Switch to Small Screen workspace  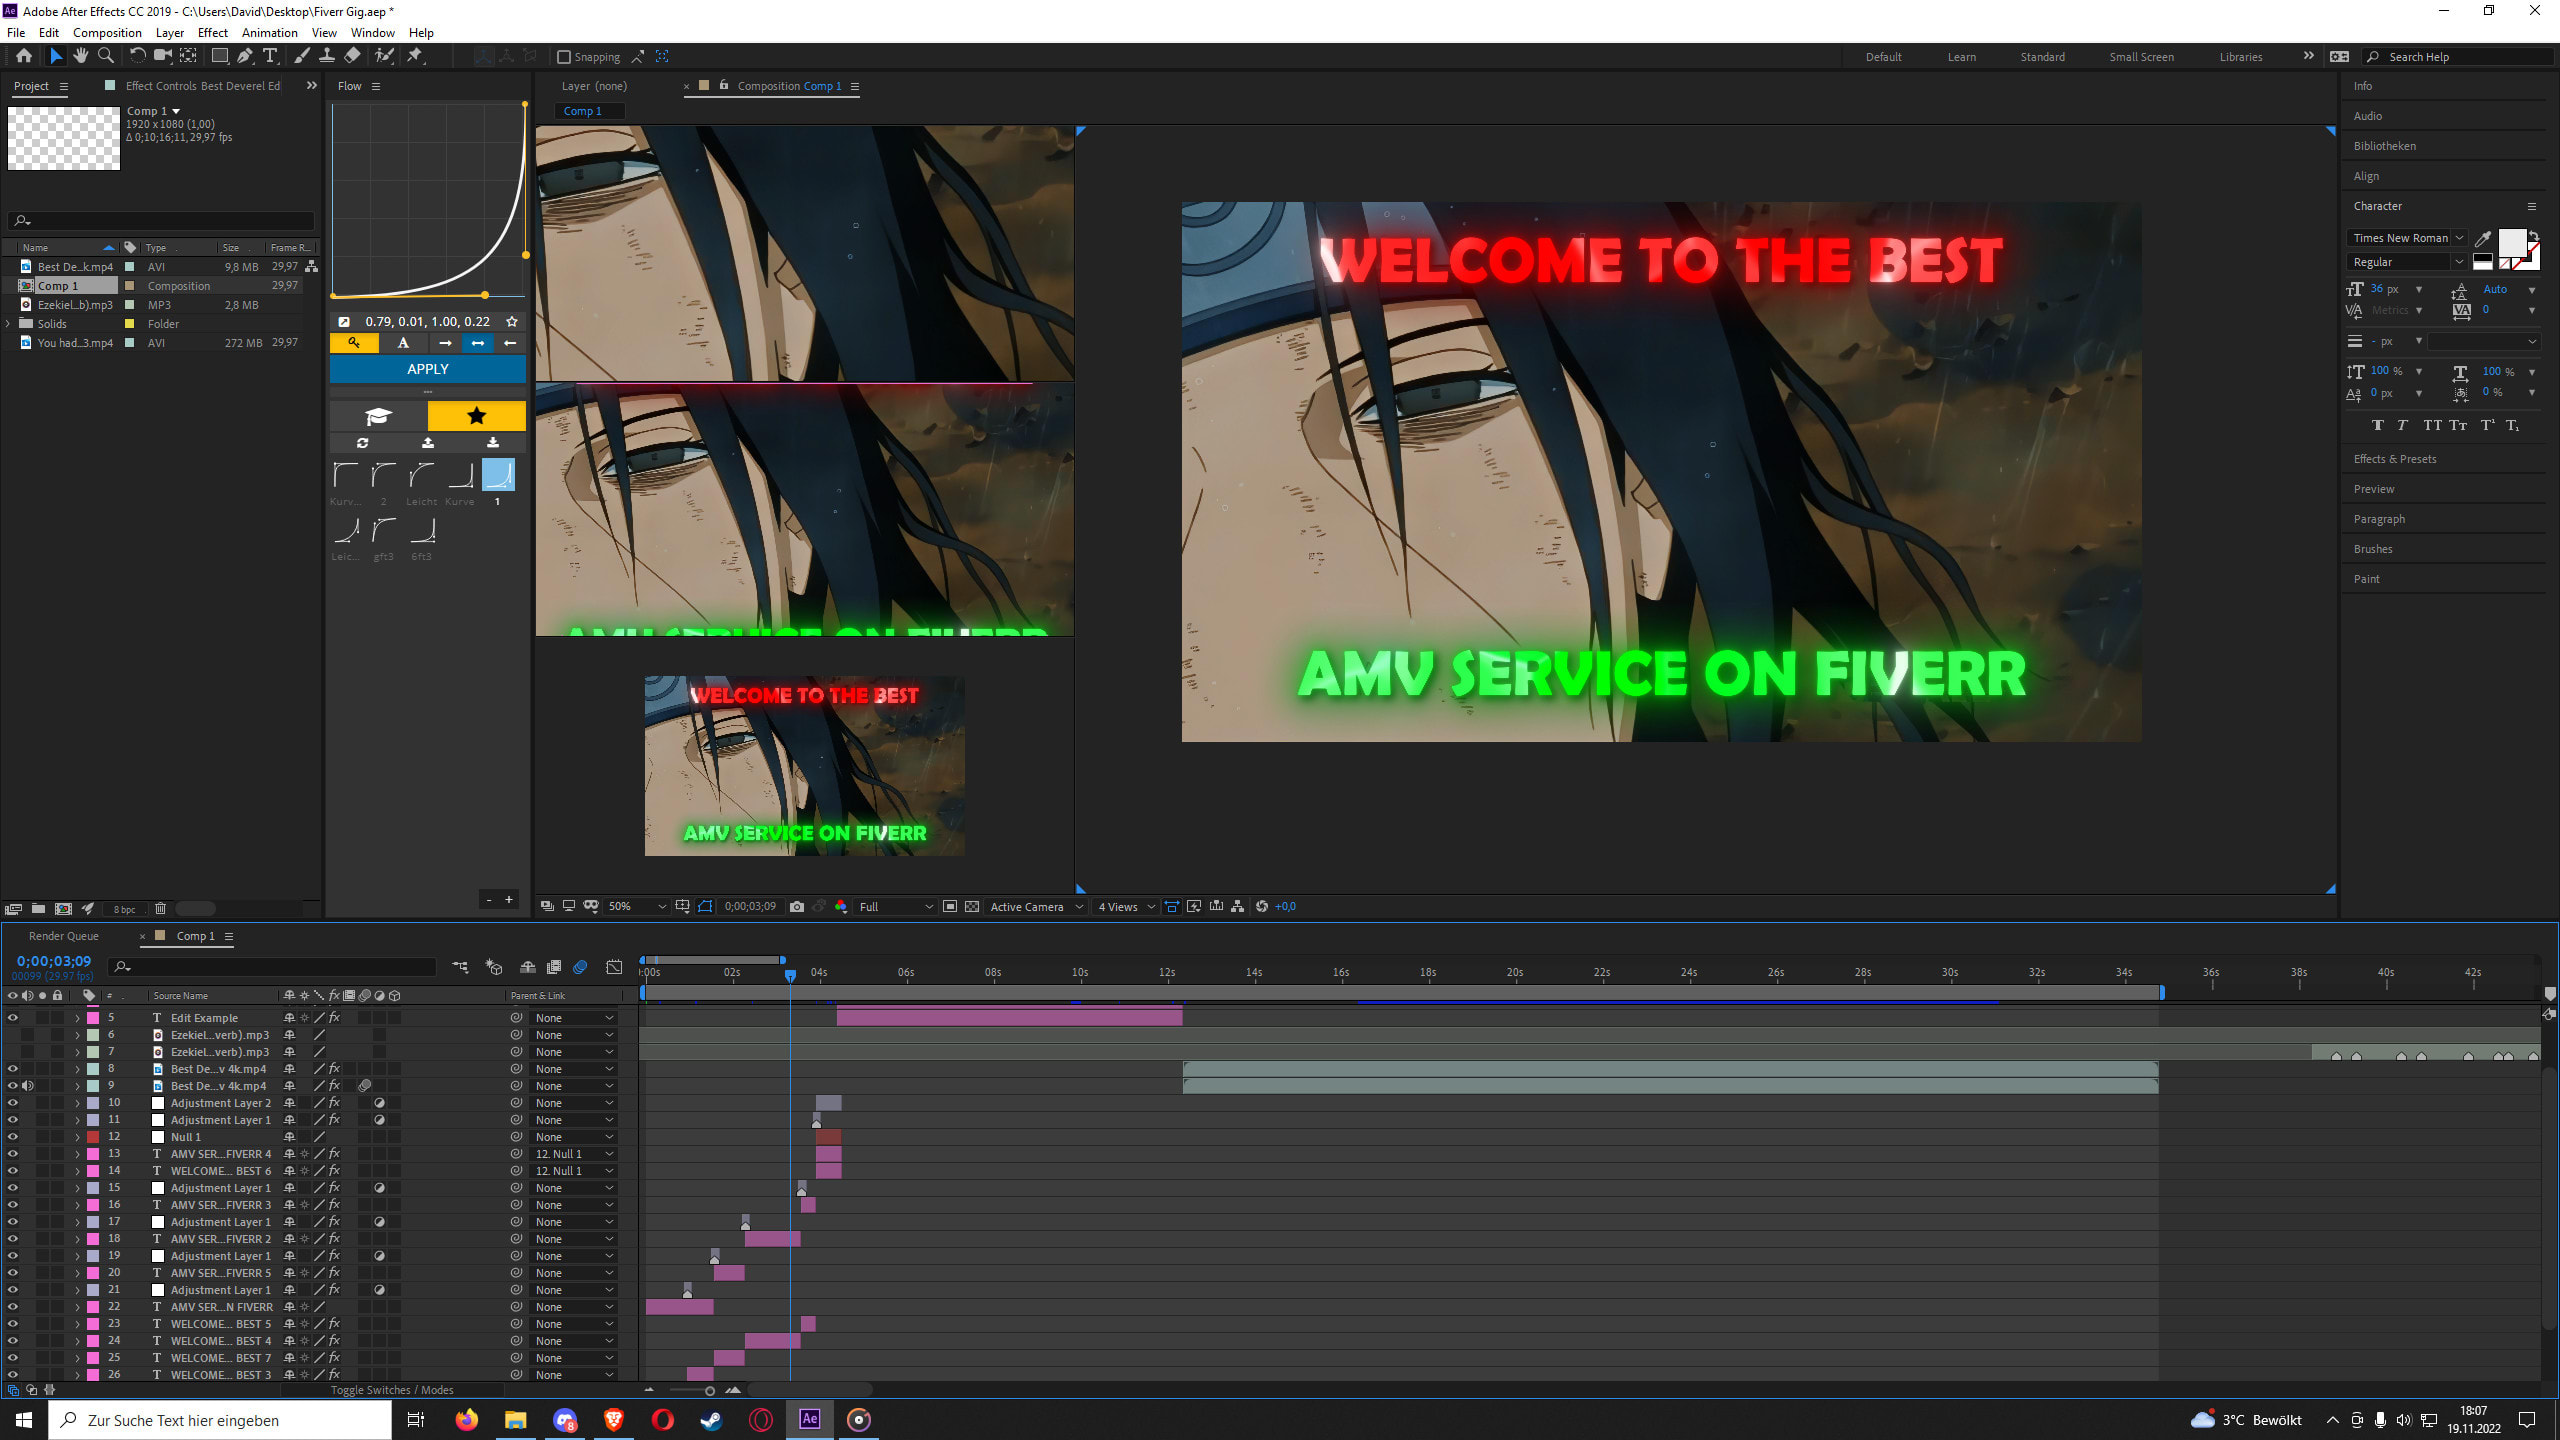[2141, 57]
